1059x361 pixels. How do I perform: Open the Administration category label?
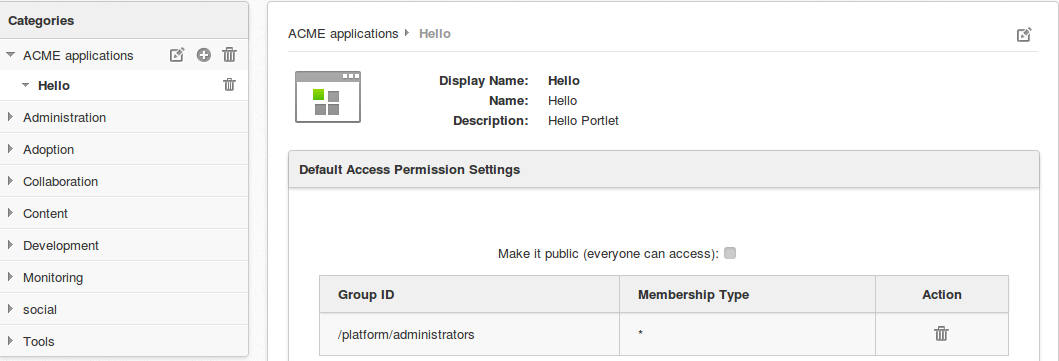[x=64, y=117]
